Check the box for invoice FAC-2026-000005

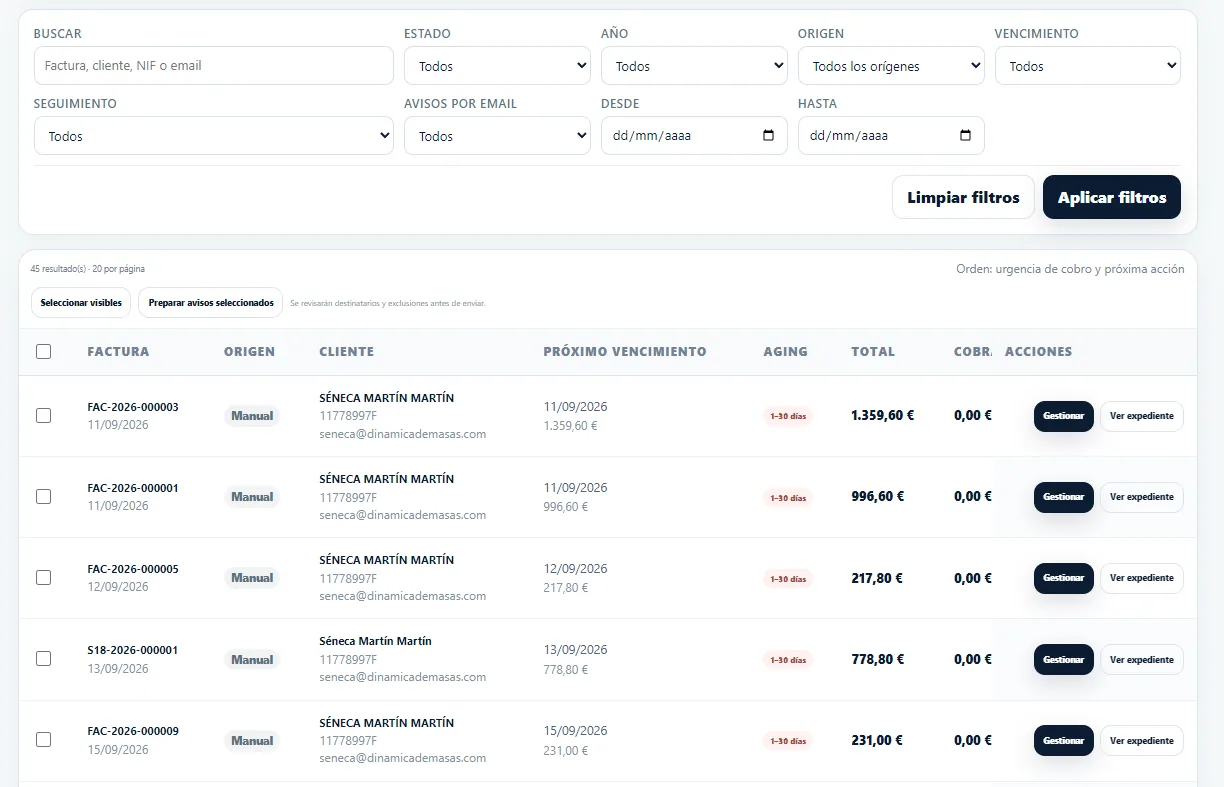[x=44, y=578]
